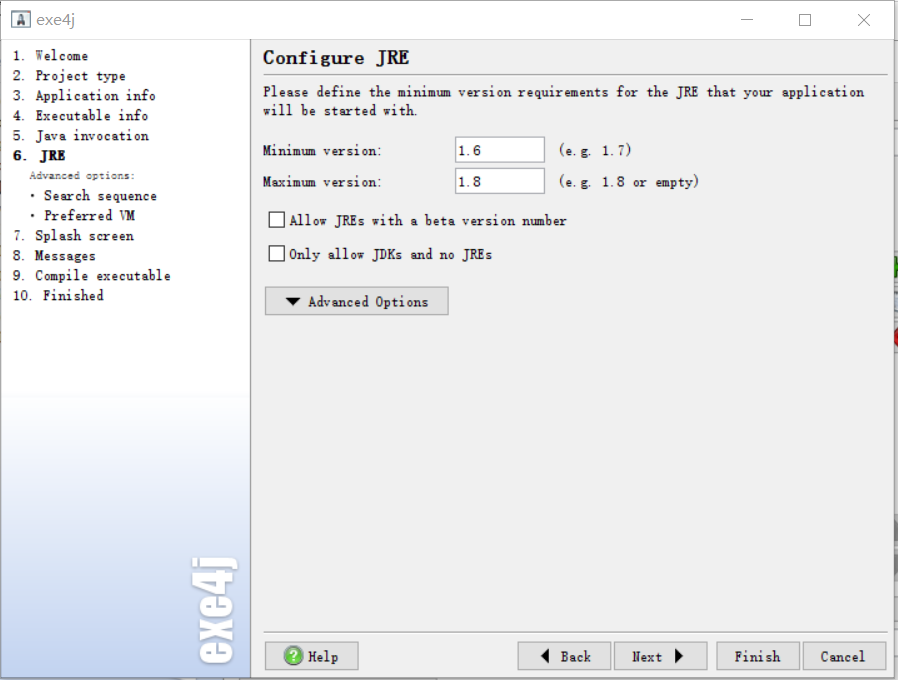Screen dimensions: 898x680
Task: Select step 6 JRE
Action: click(39, 156)
